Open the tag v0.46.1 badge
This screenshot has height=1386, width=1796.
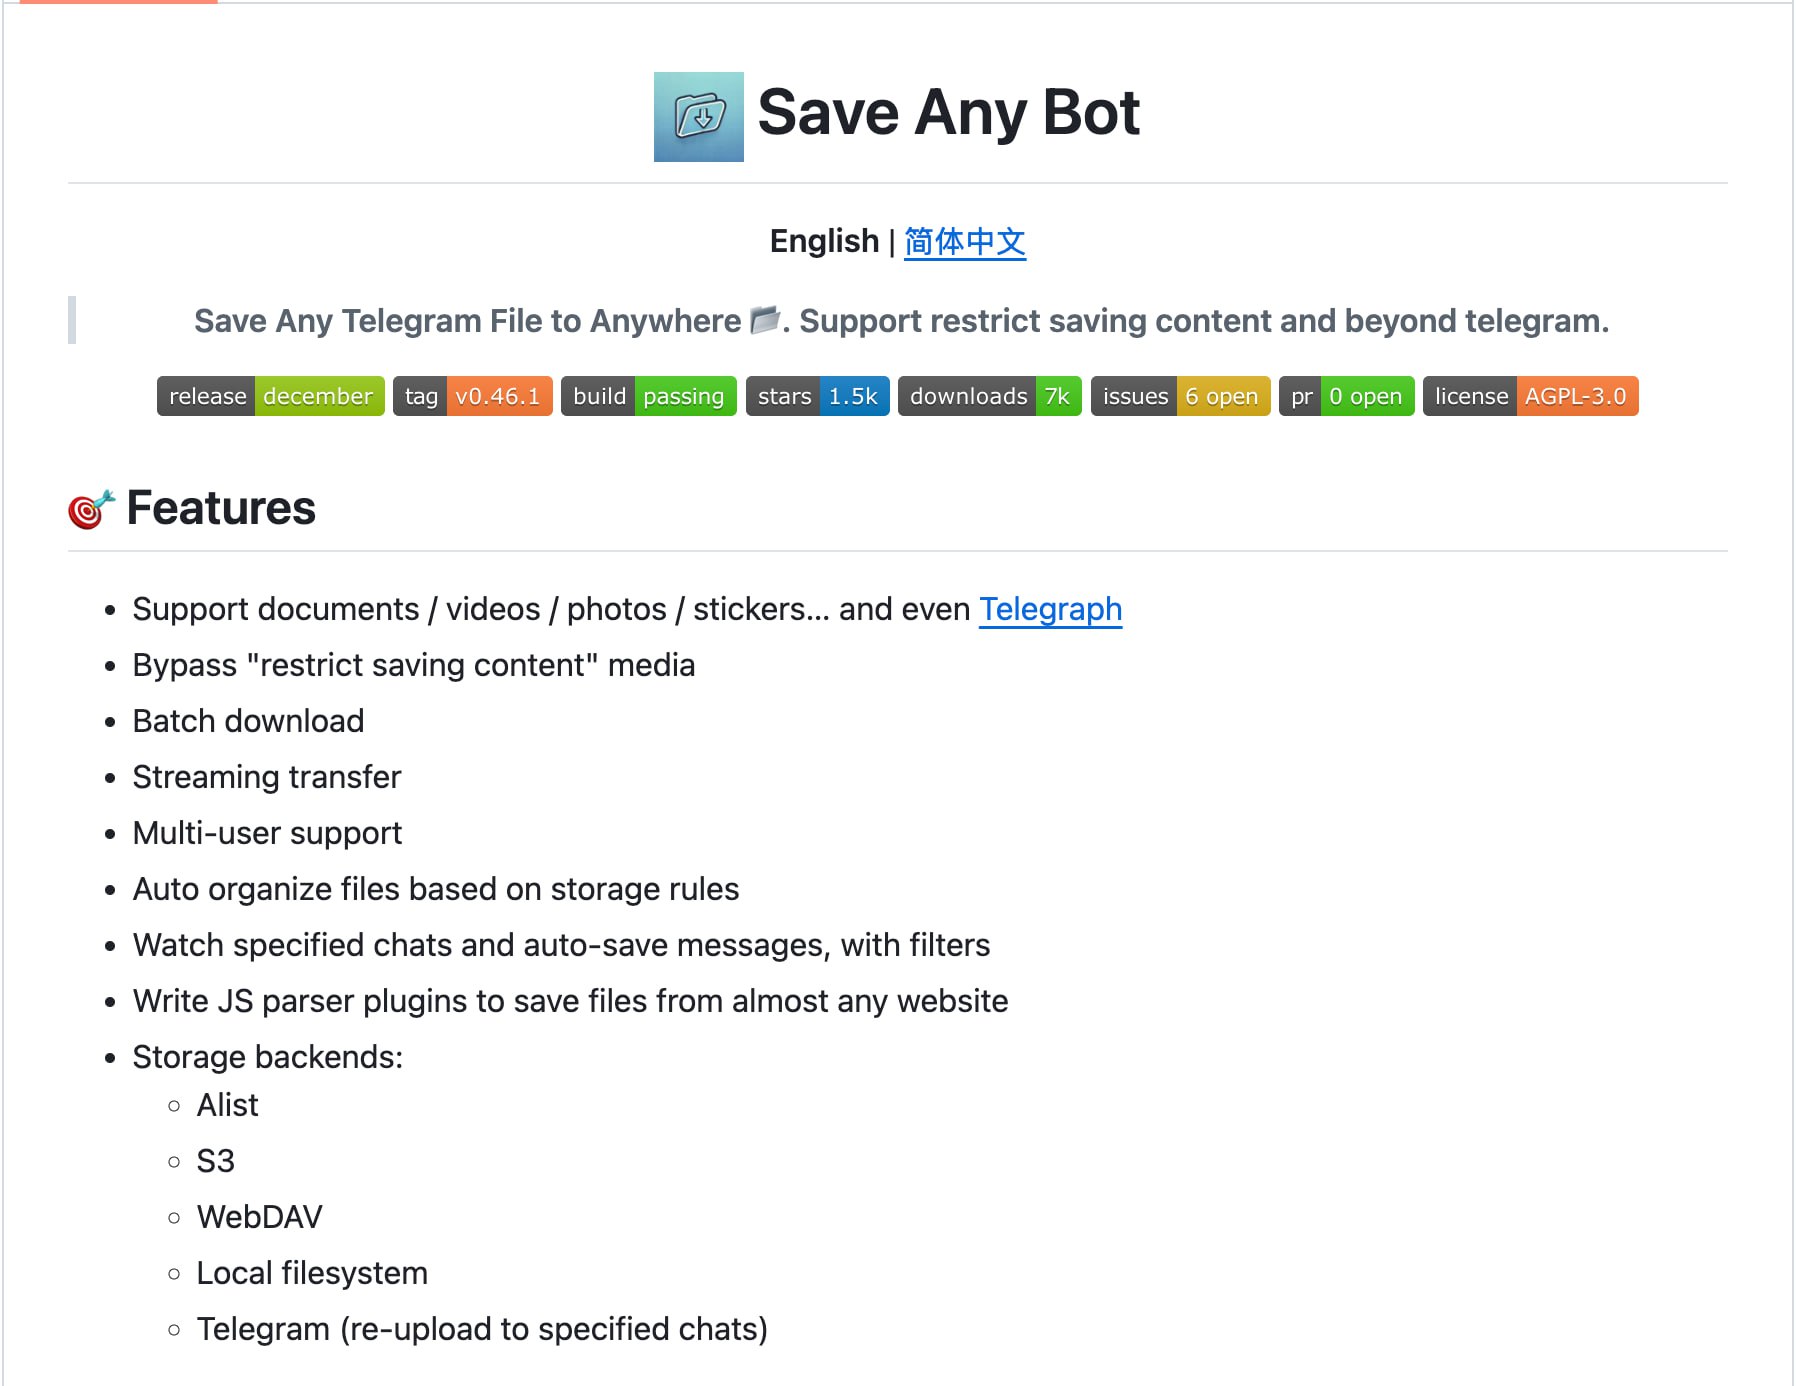click(472, 396)
